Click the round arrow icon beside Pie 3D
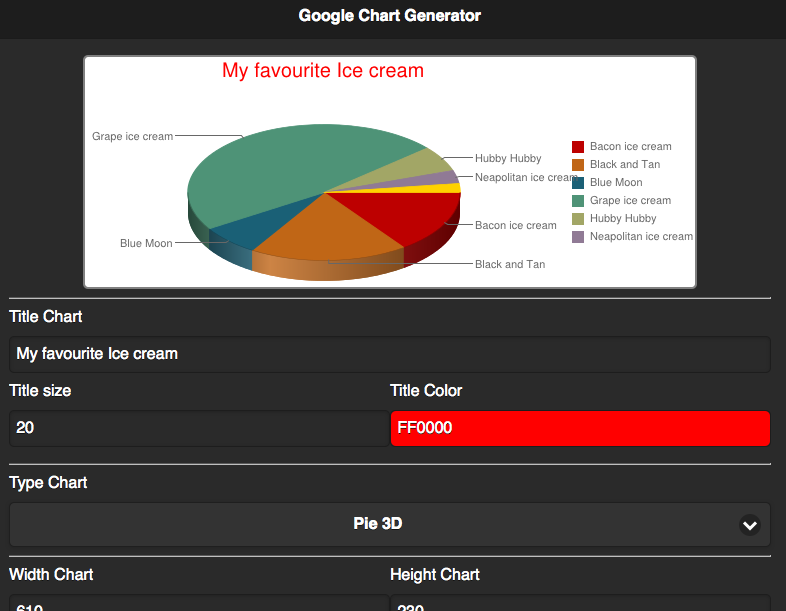 click(749, 524)
